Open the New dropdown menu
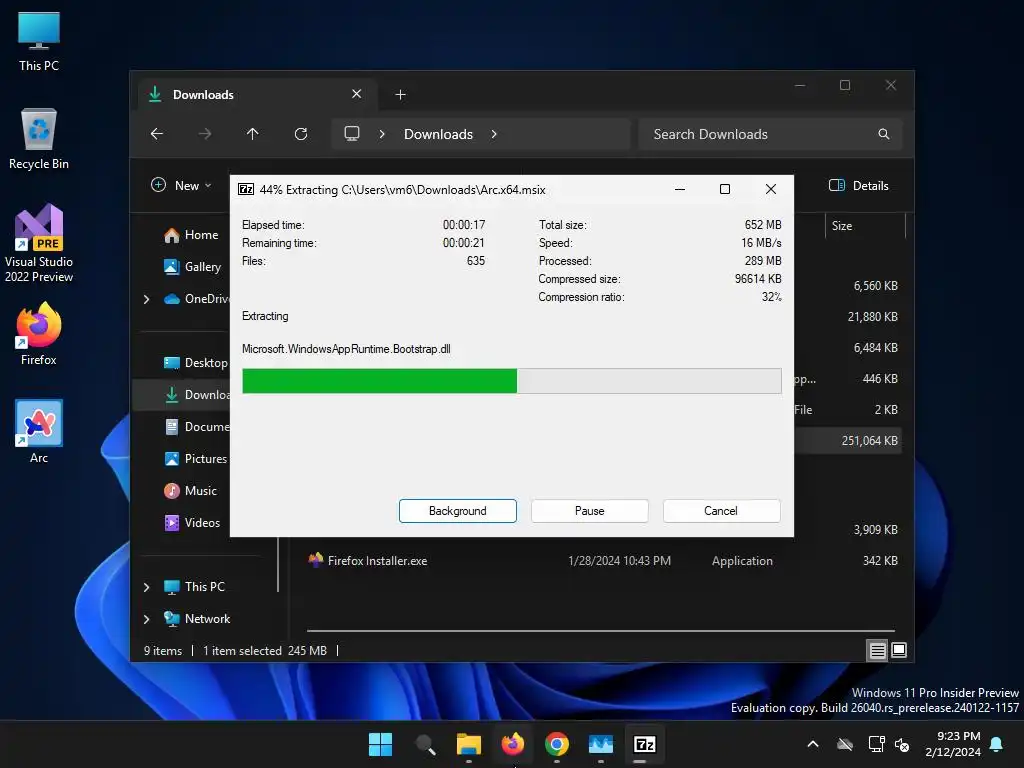Screen dimensions: 1024x768 (x=182, y=185)
